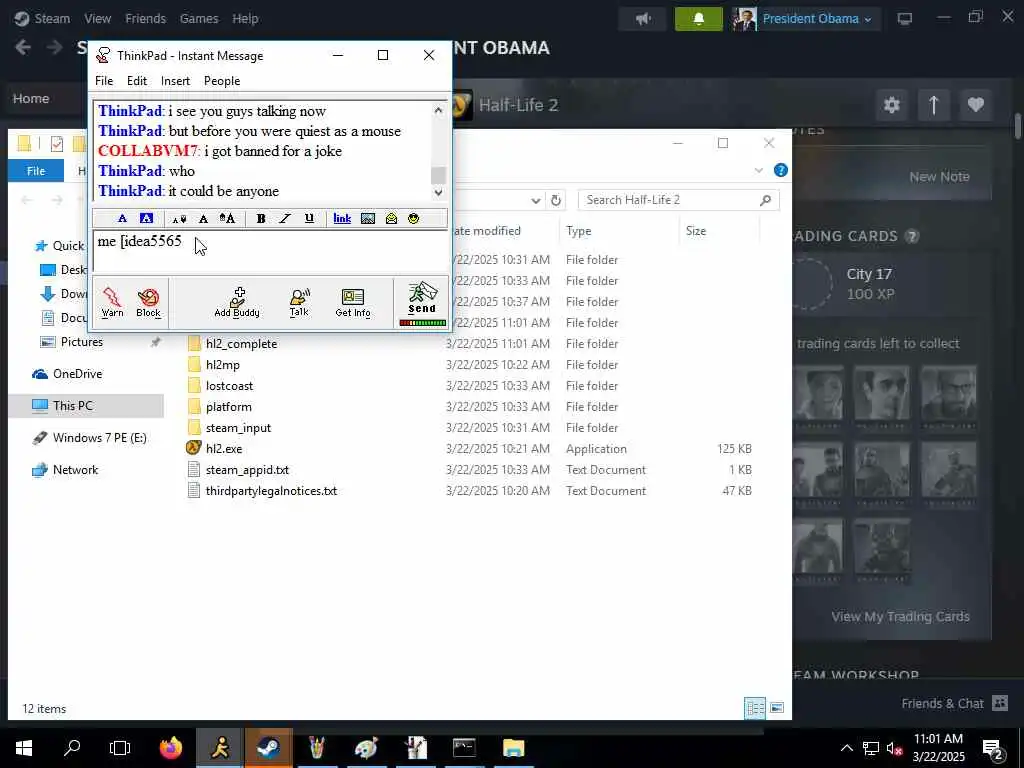Click the normal font size A icon

(203, 219)
